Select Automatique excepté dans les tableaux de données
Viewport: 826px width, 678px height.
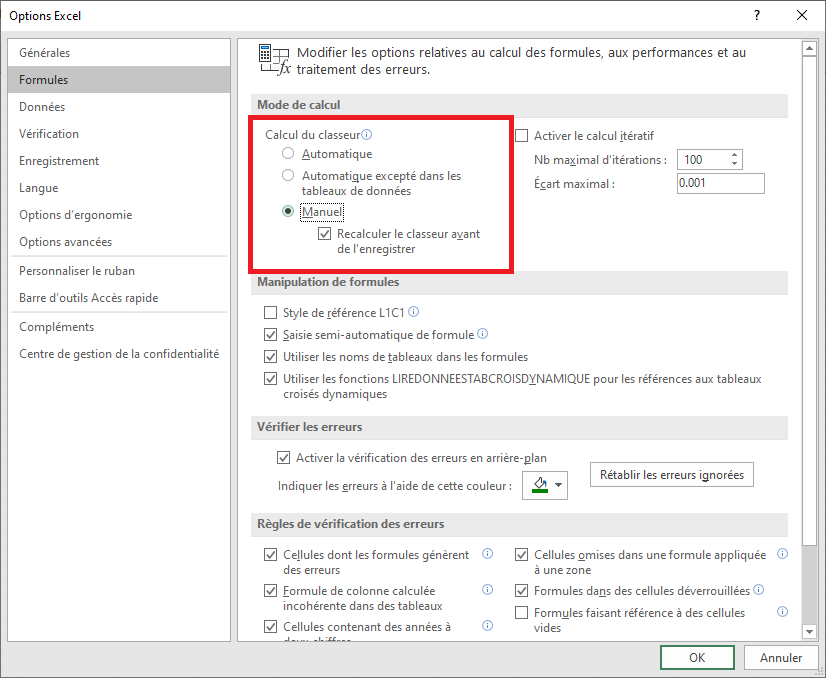288,175
